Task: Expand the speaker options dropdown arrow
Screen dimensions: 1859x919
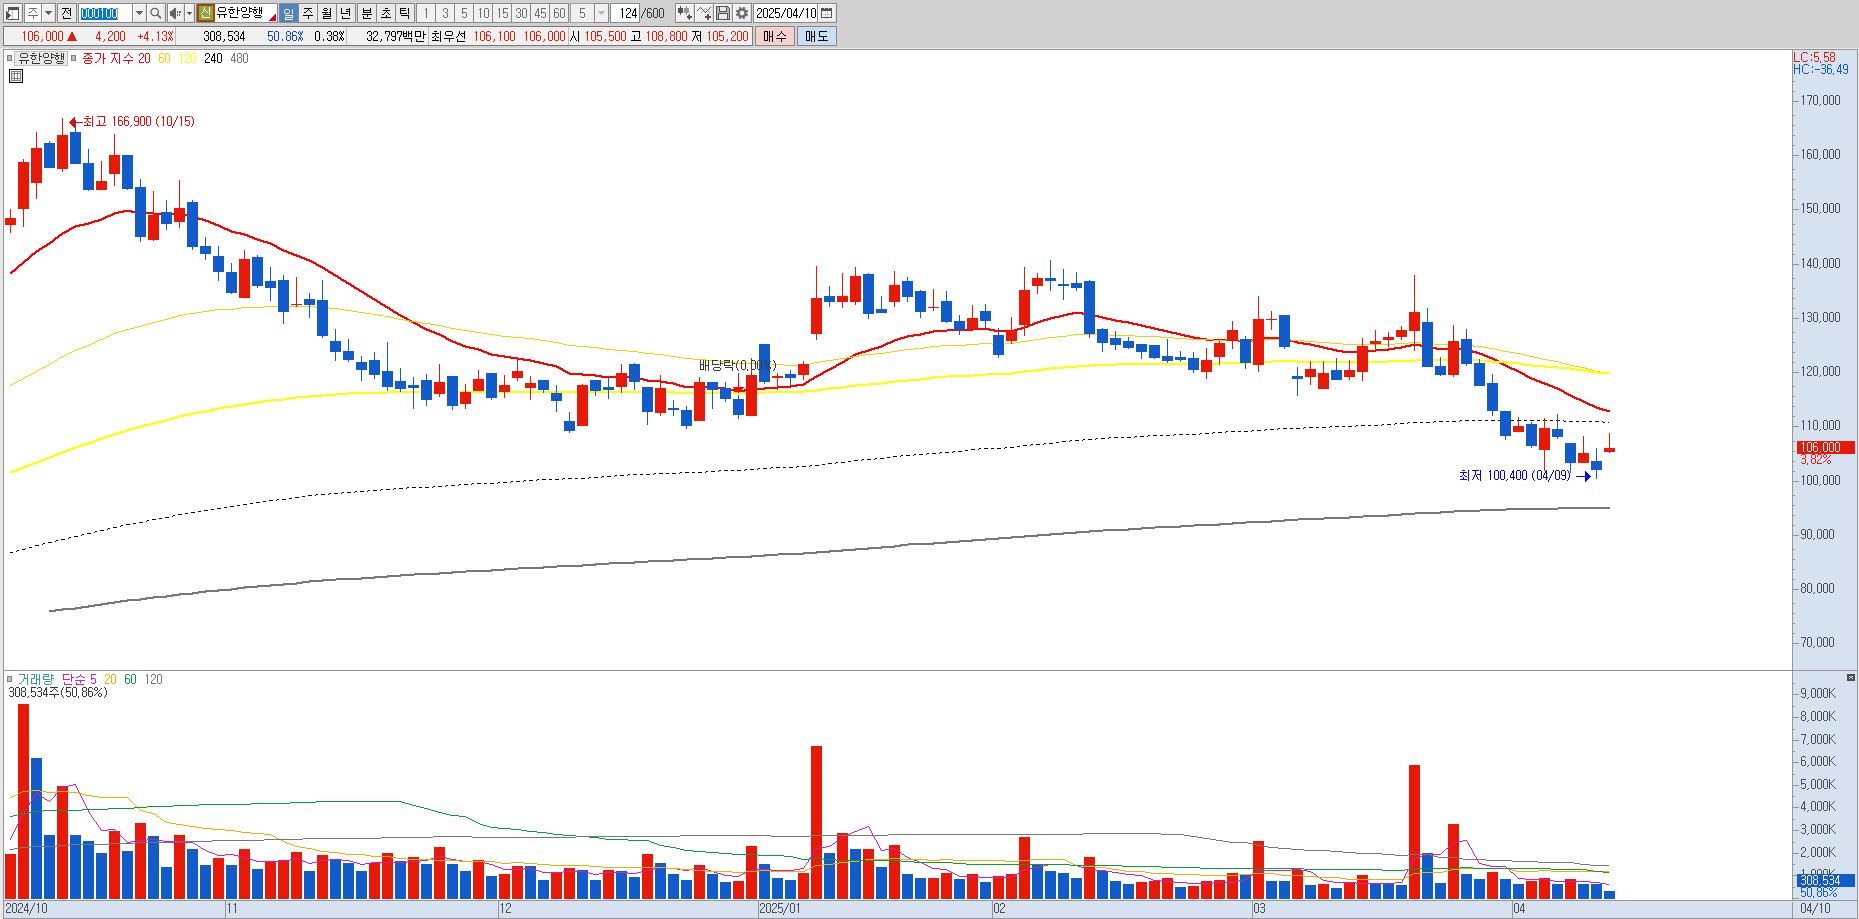Action: tap(189, 13)
